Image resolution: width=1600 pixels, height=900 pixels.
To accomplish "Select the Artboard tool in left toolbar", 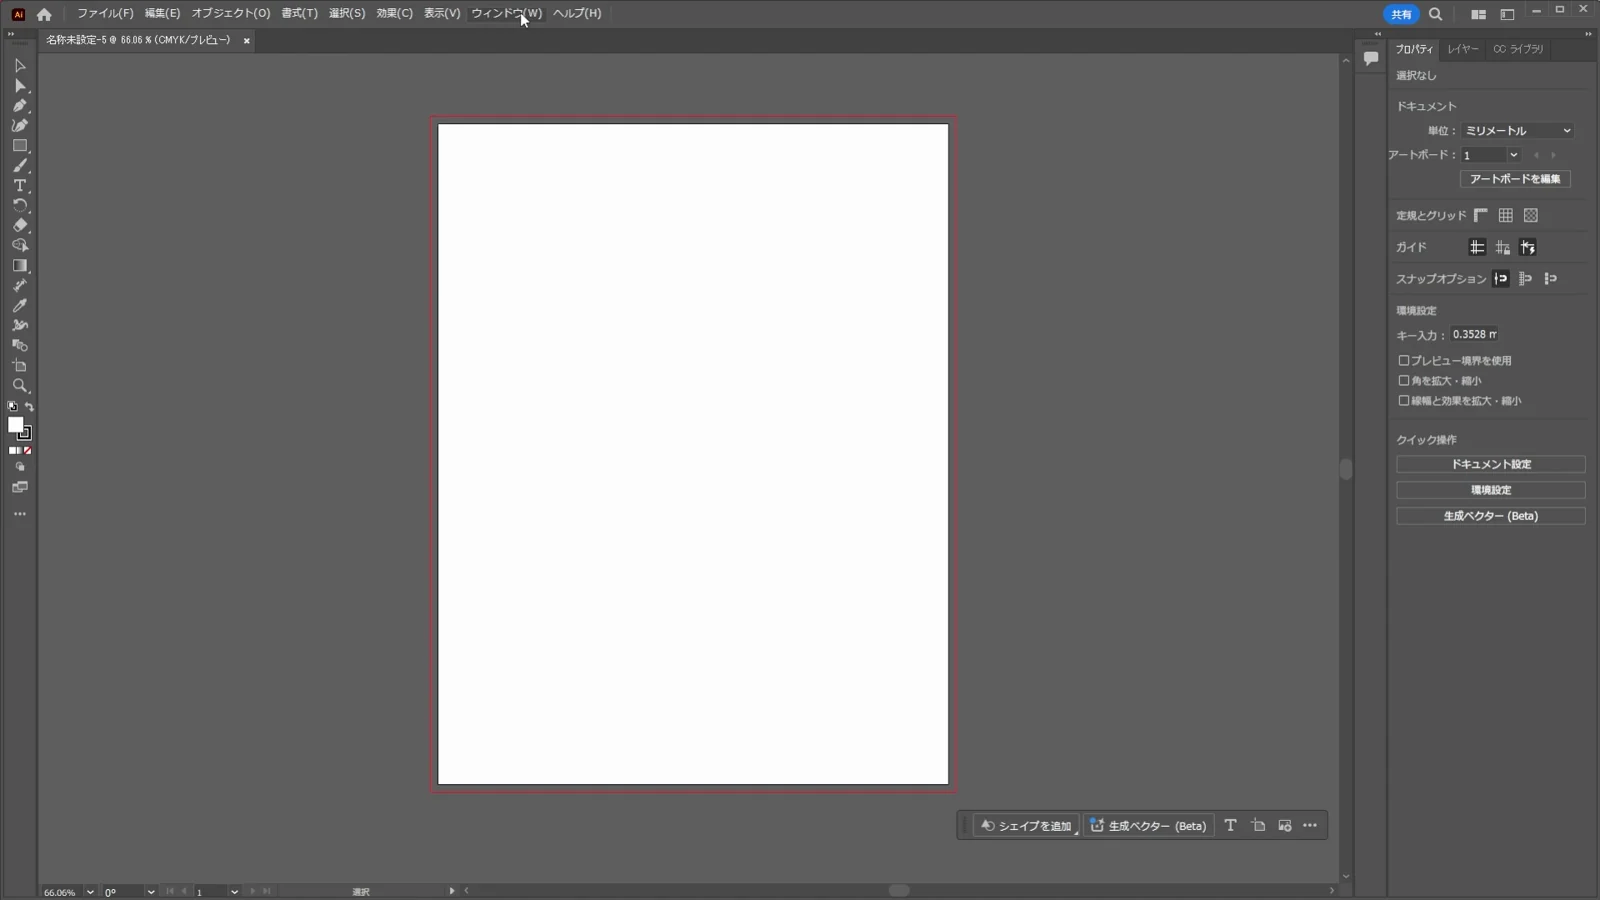I will click(19, 365).
